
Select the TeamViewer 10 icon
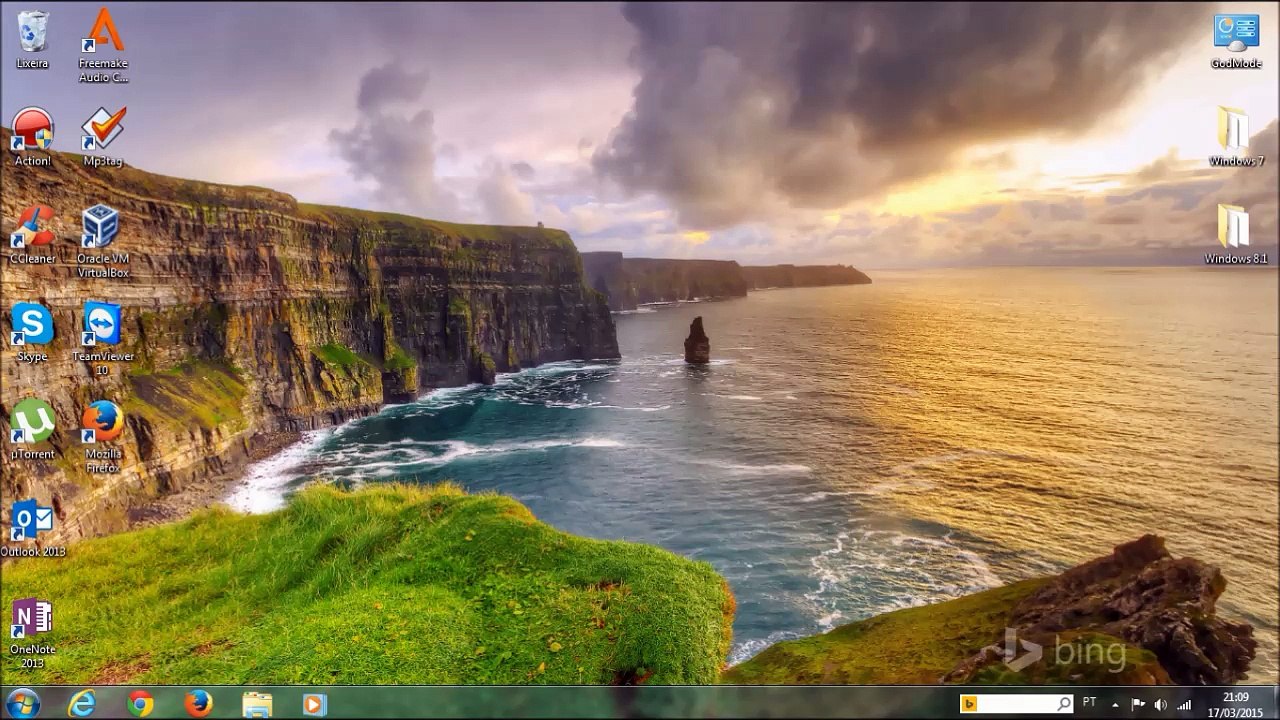[103, 339]
